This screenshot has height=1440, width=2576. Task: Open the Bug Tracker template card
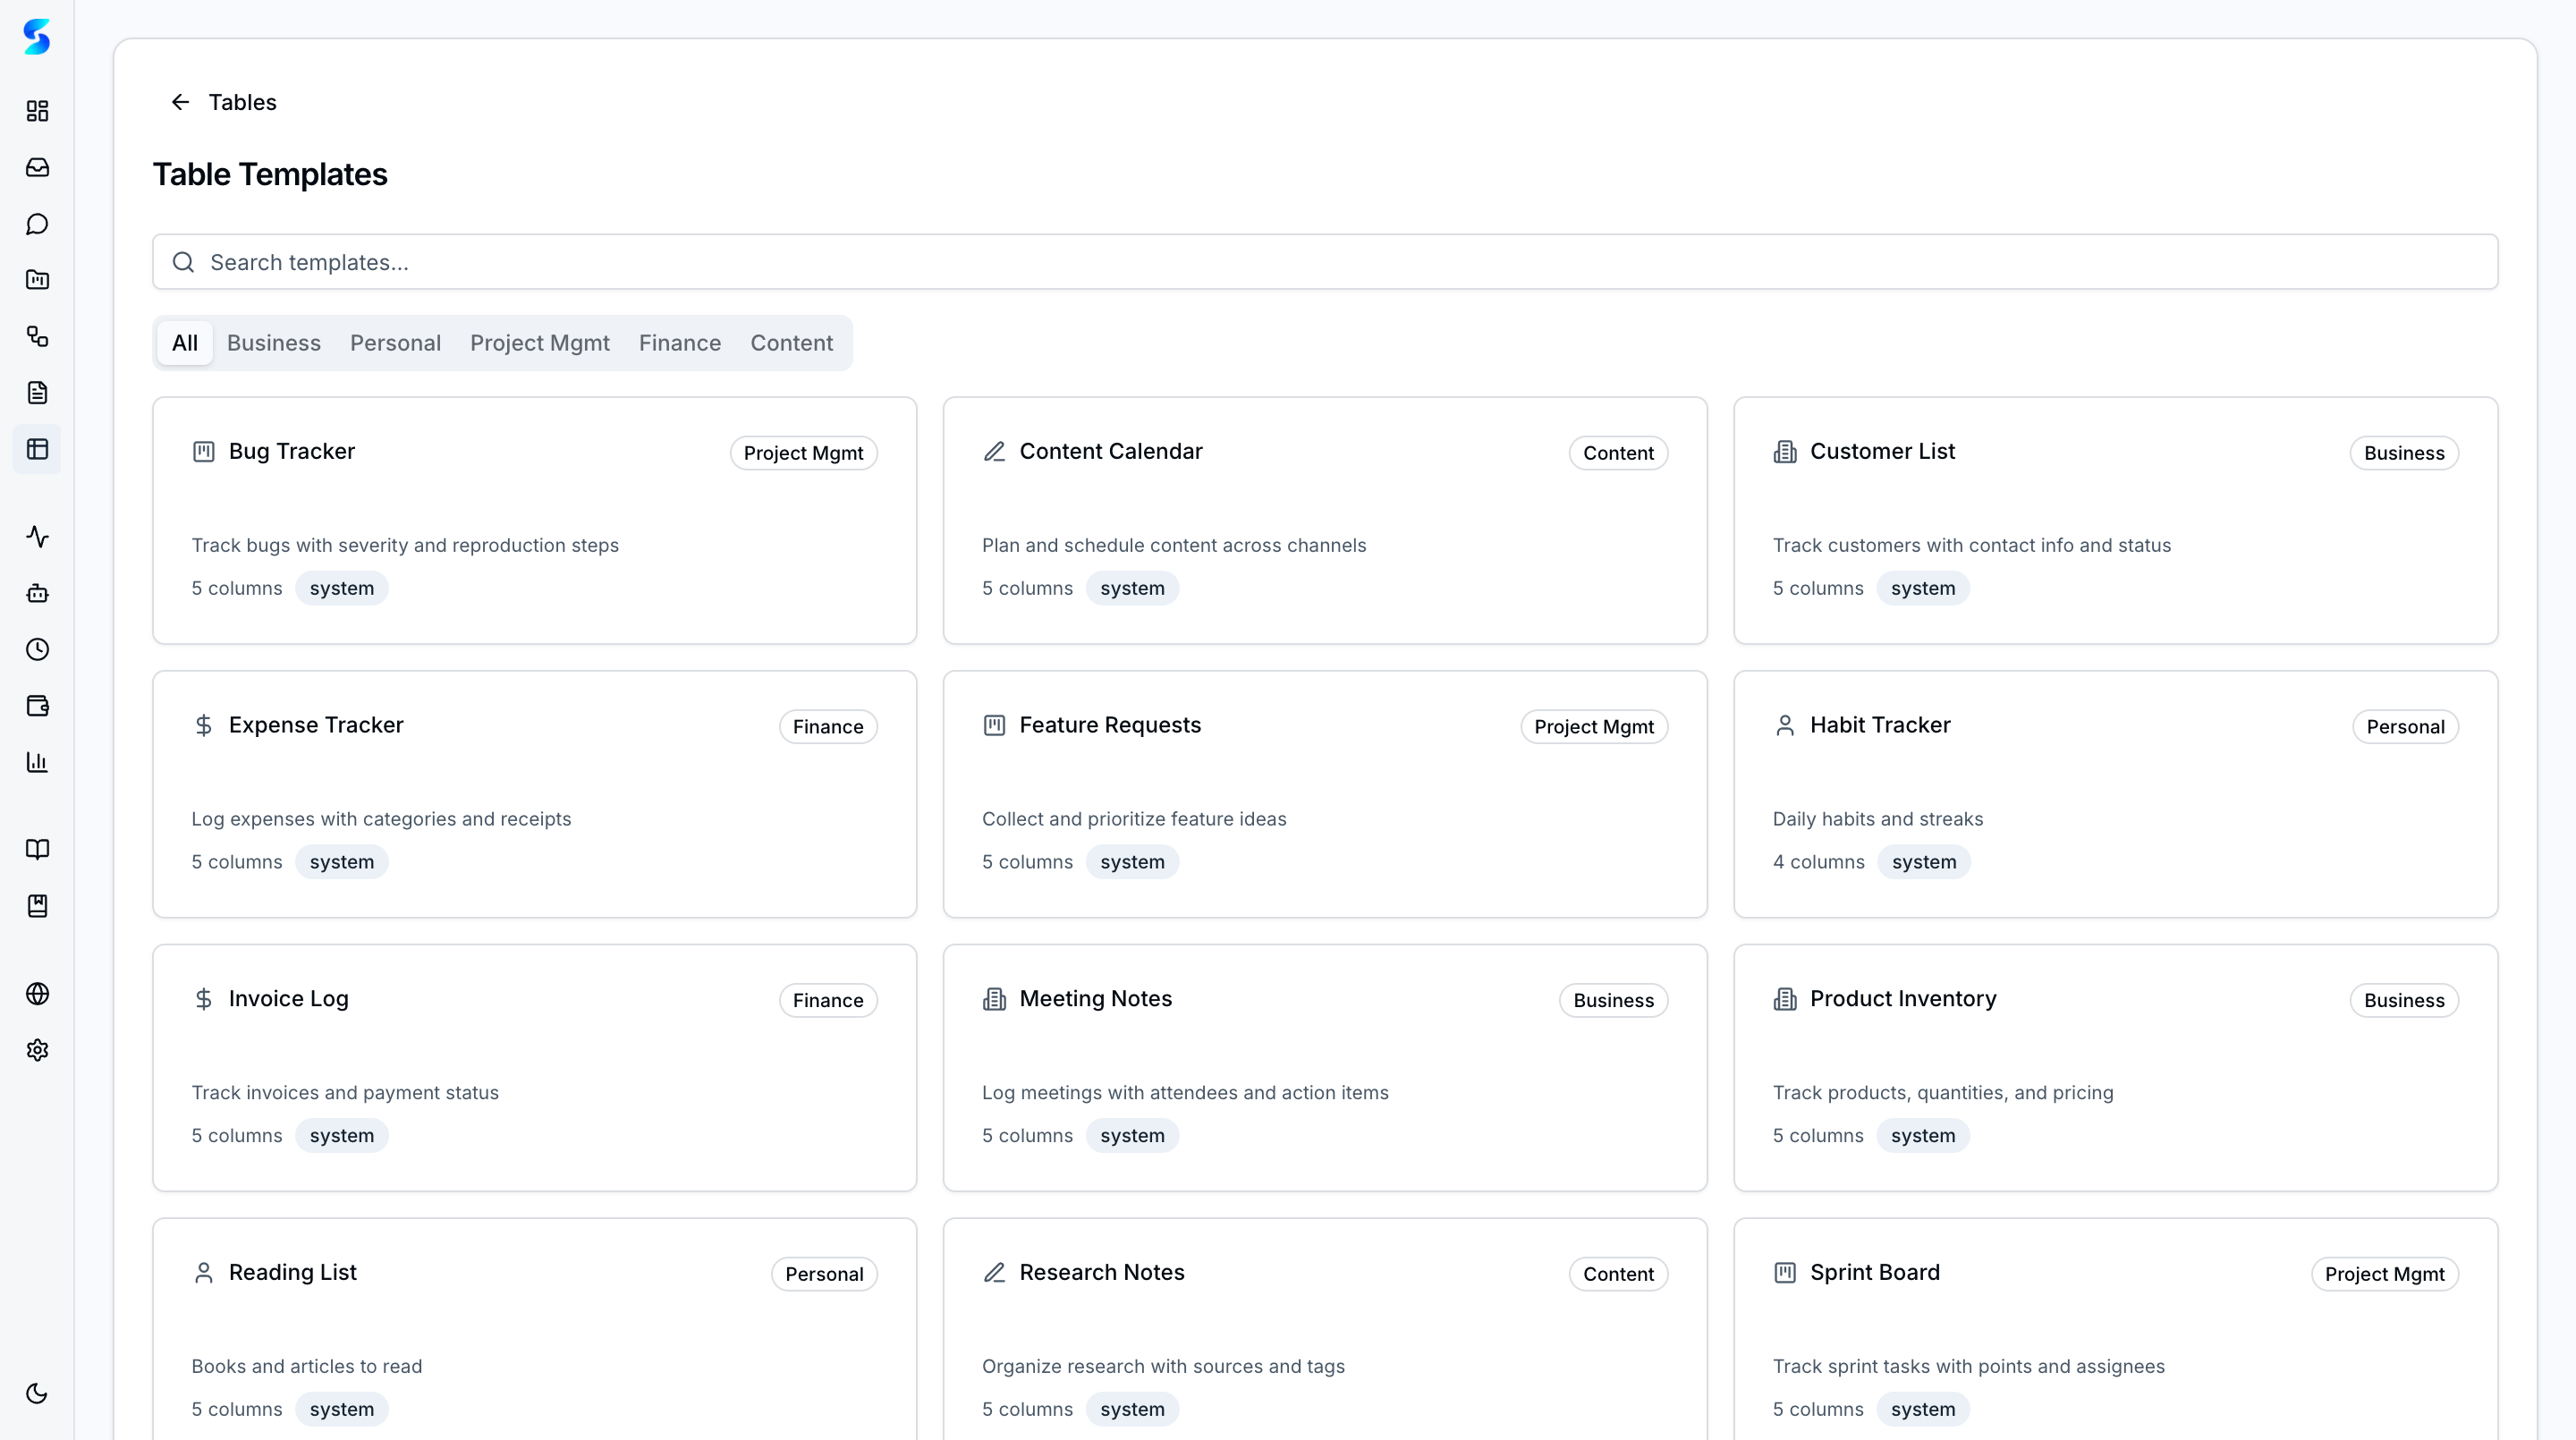pos(535,519)
